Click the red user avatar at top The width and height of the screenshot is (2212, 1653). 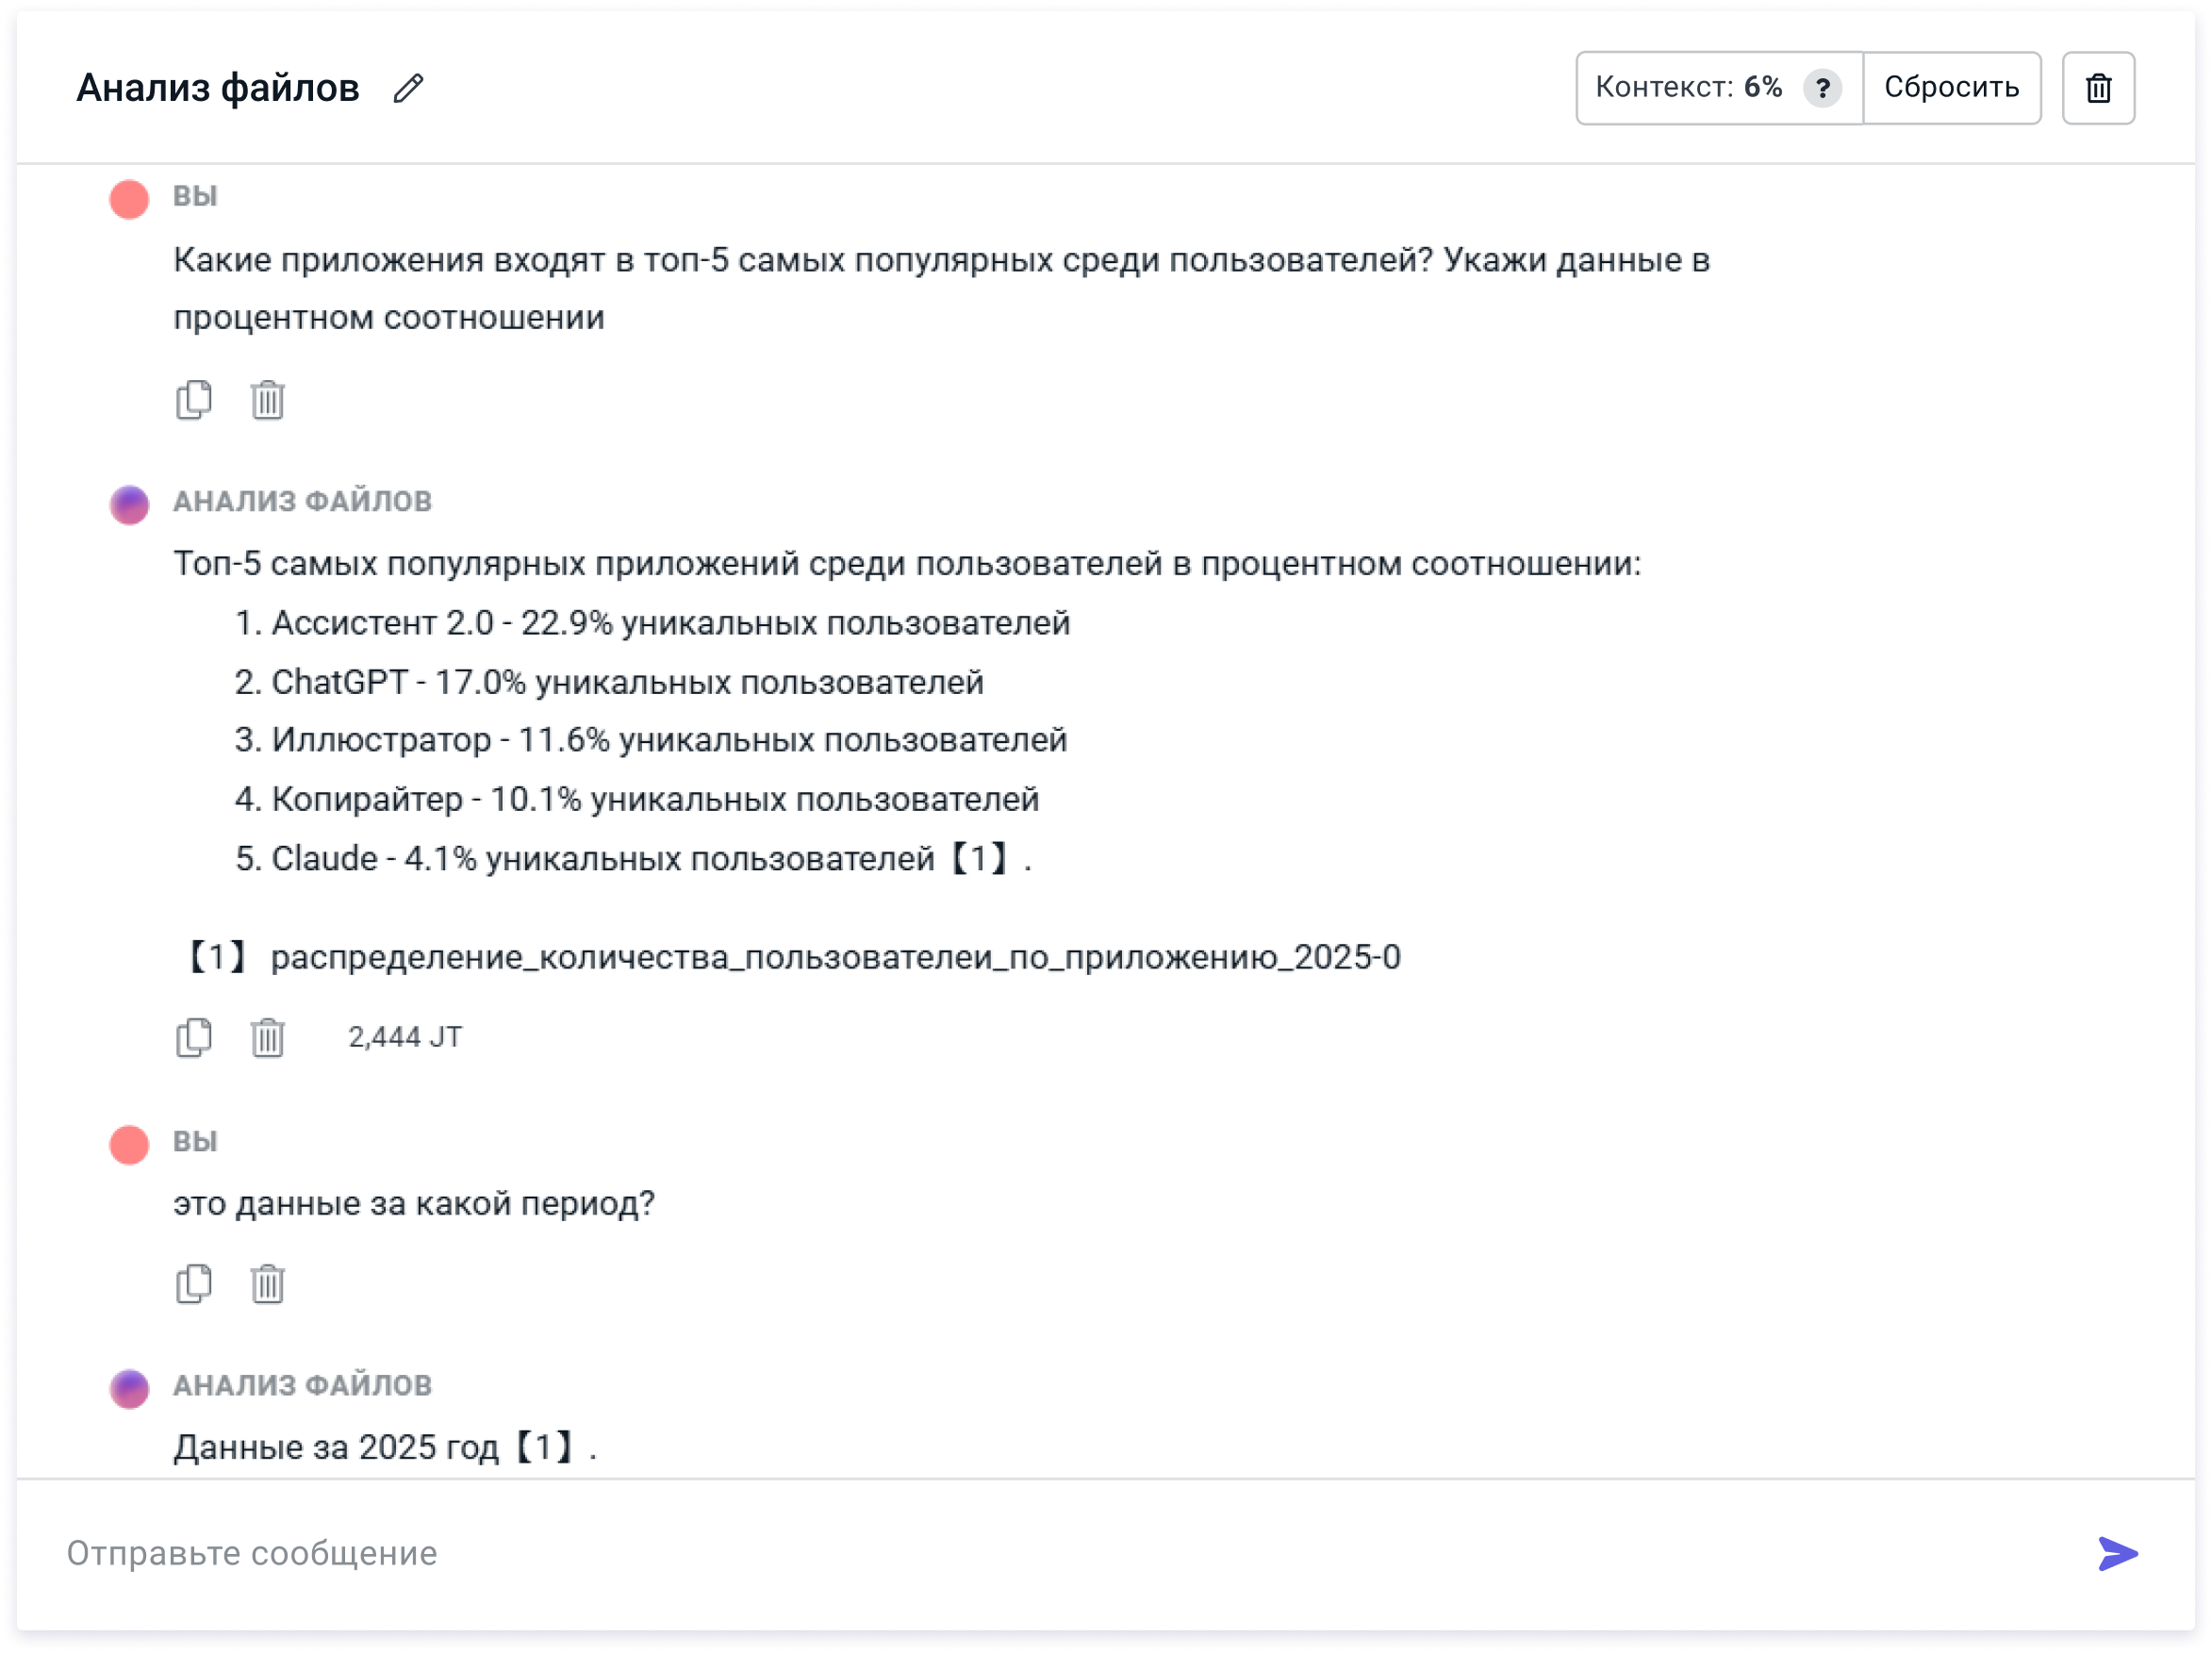[x=129, y=199]
